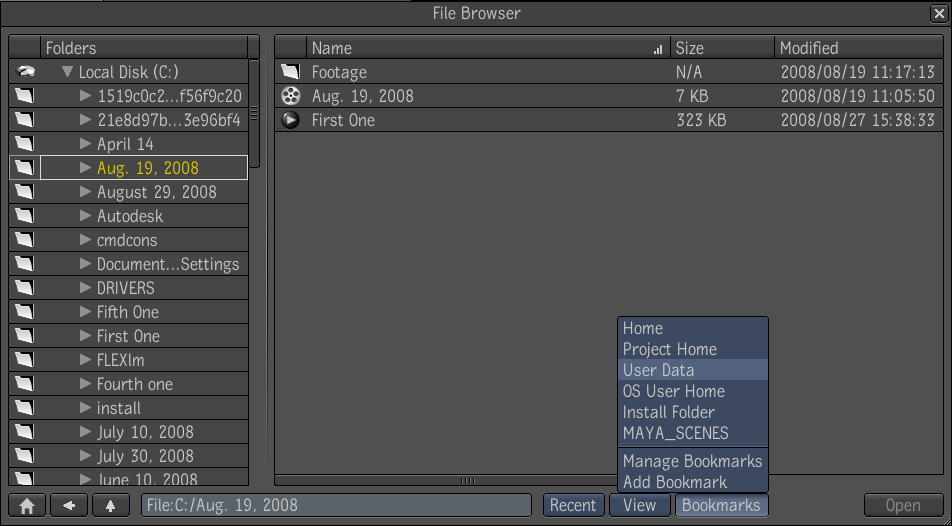
Task: Sort files by Modified column header
Action: click(x=858, y=48)
